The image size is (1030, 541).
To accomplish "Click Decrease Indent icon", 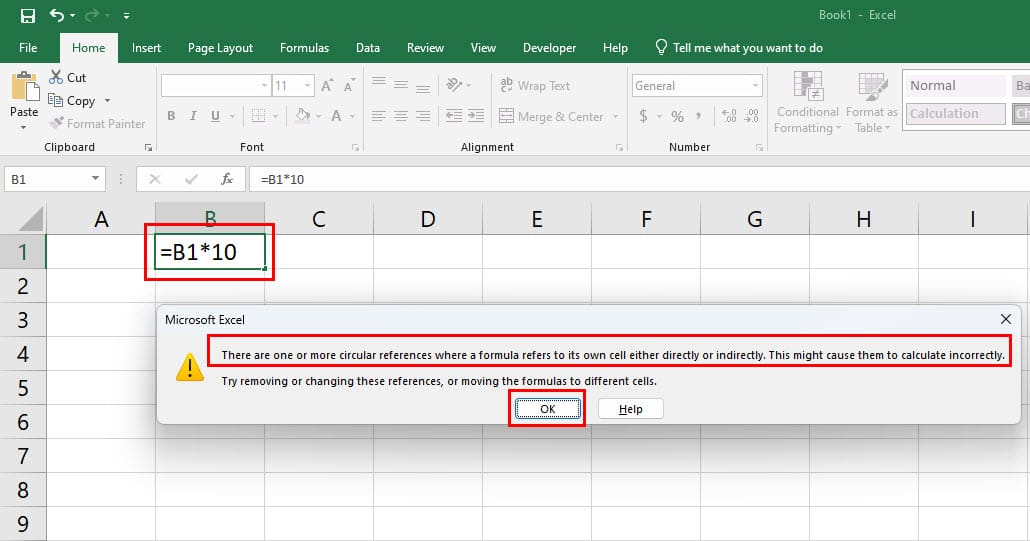I will click(x=454, y=116).
